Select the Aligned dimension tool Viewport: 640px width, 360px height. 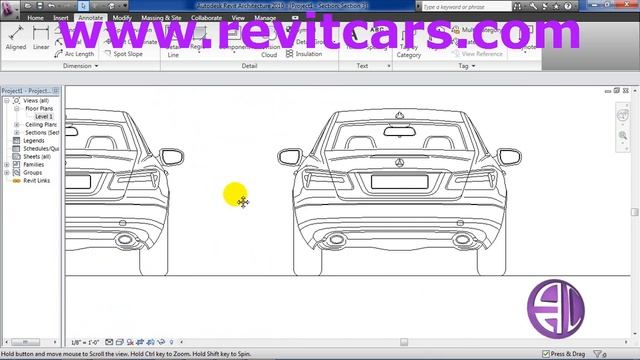16,38
